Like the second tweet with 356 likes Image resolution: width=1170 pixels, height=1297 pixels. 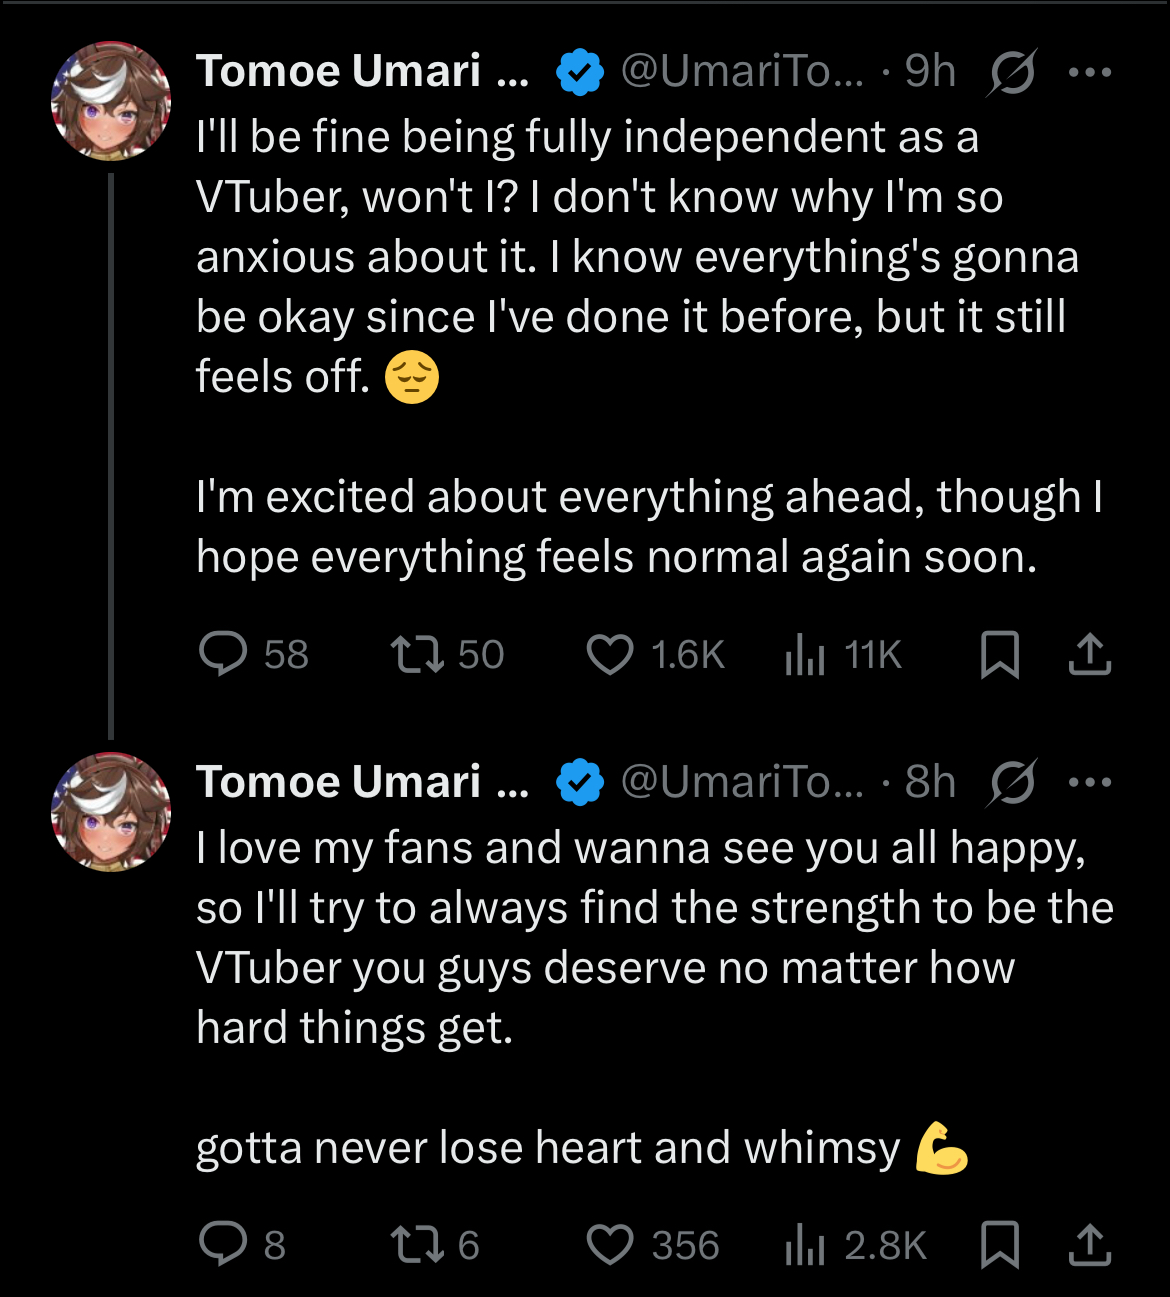point(610,1244)
